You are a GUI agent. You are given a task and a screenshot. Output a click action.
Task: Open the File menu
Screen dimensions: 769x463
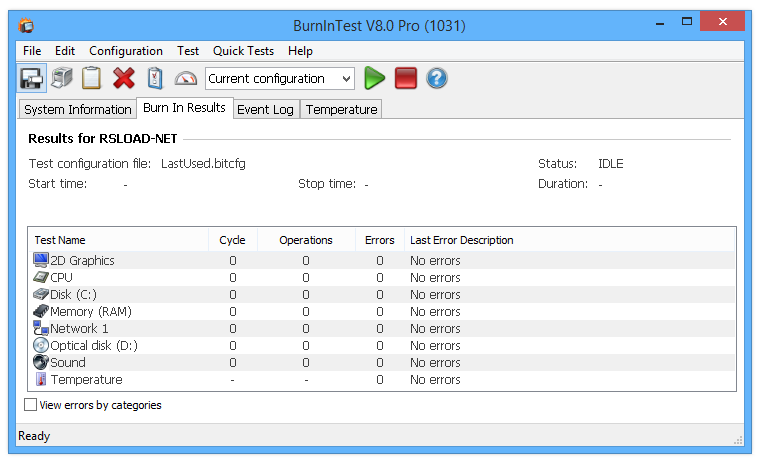[32, 51]
